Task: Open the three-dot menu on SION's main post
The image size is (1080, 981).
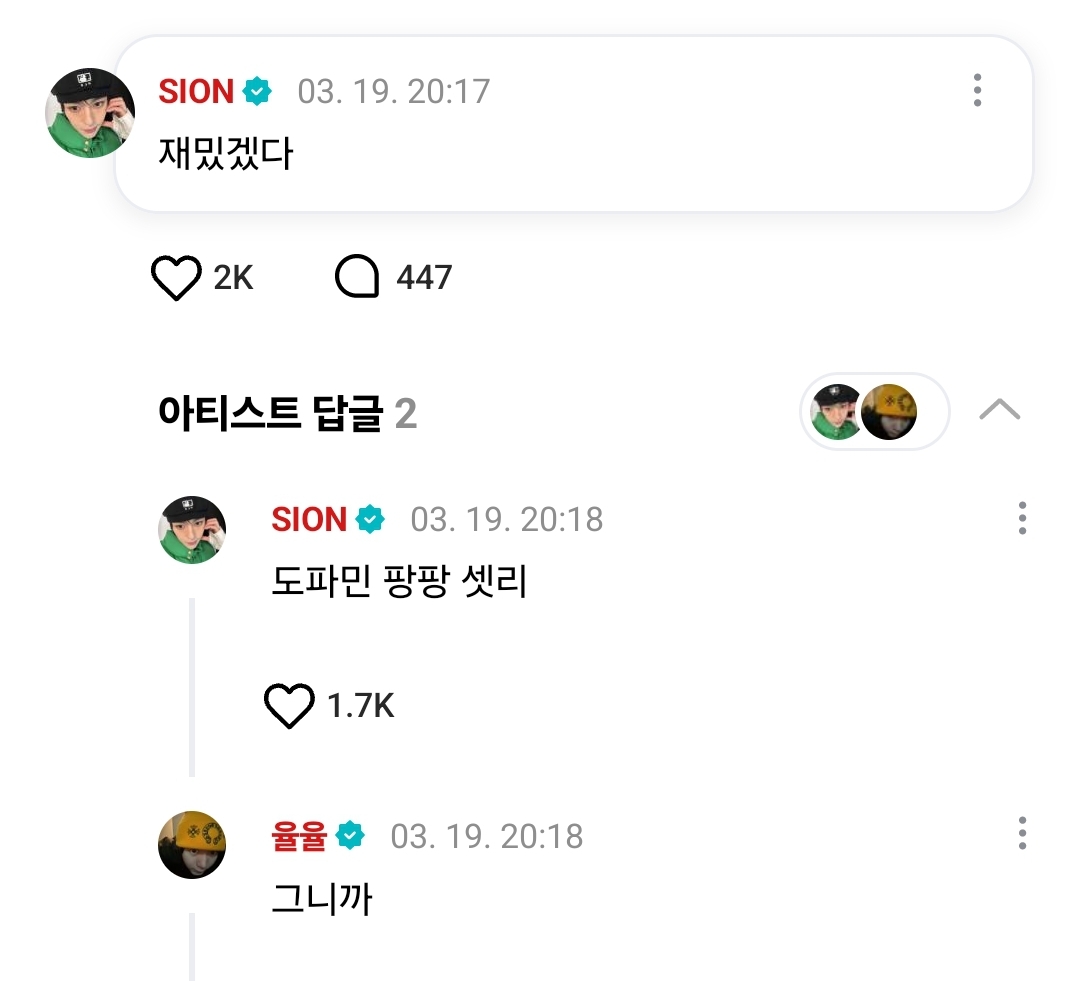Action: [977, 90]
